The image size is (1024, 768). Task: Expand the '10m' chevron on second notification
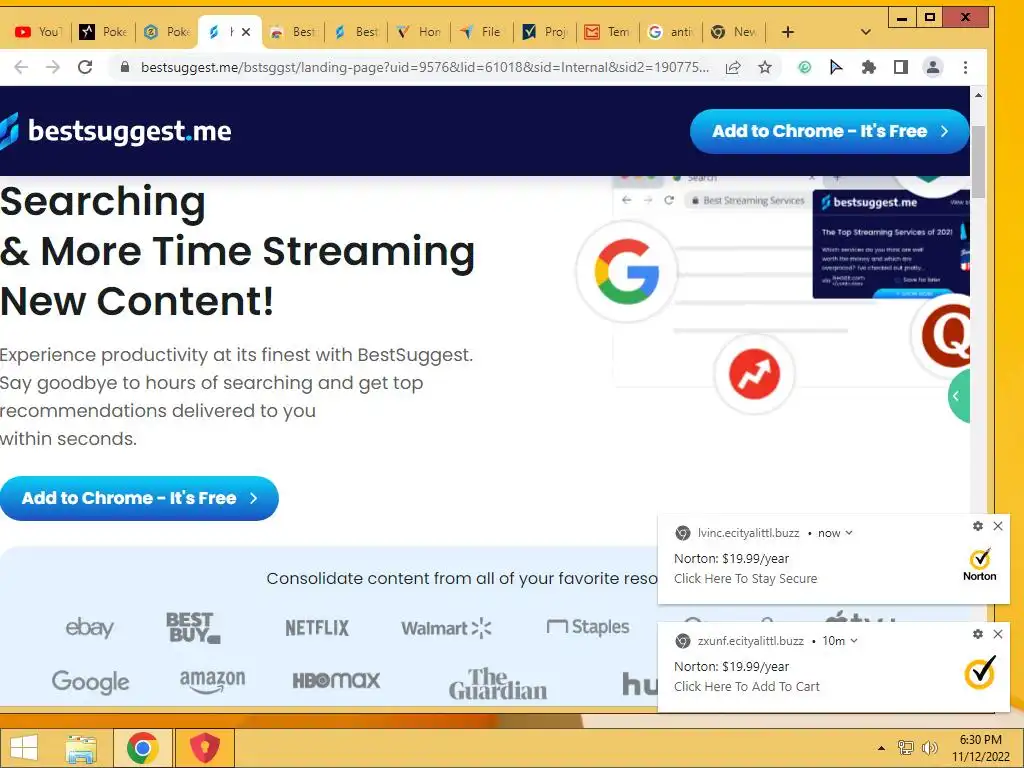(854, 641)
